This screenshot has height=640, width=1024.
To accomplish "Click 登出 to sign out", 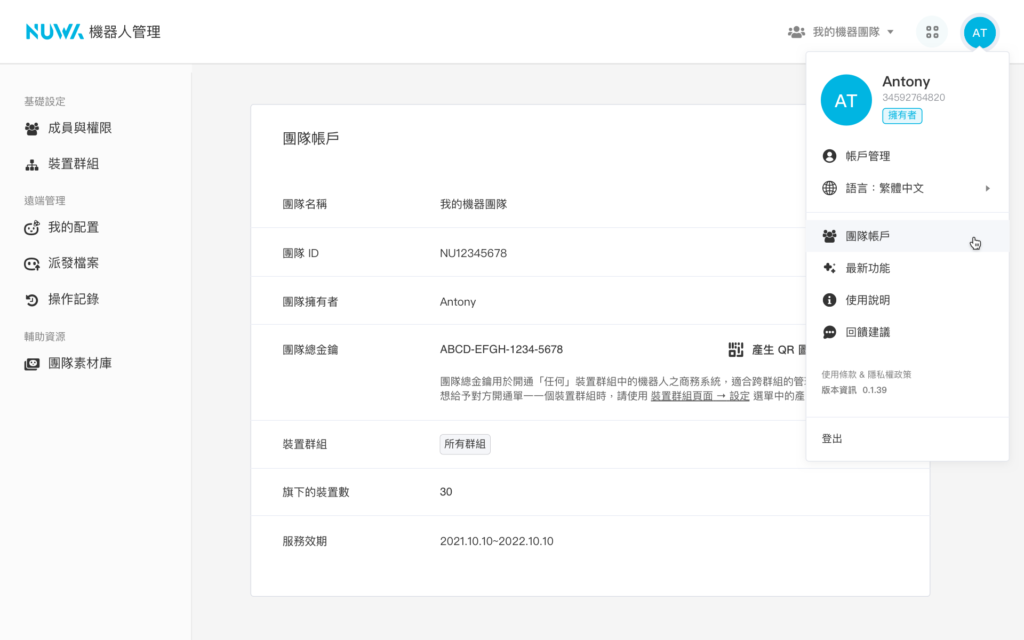I will (x=831, y=439).
